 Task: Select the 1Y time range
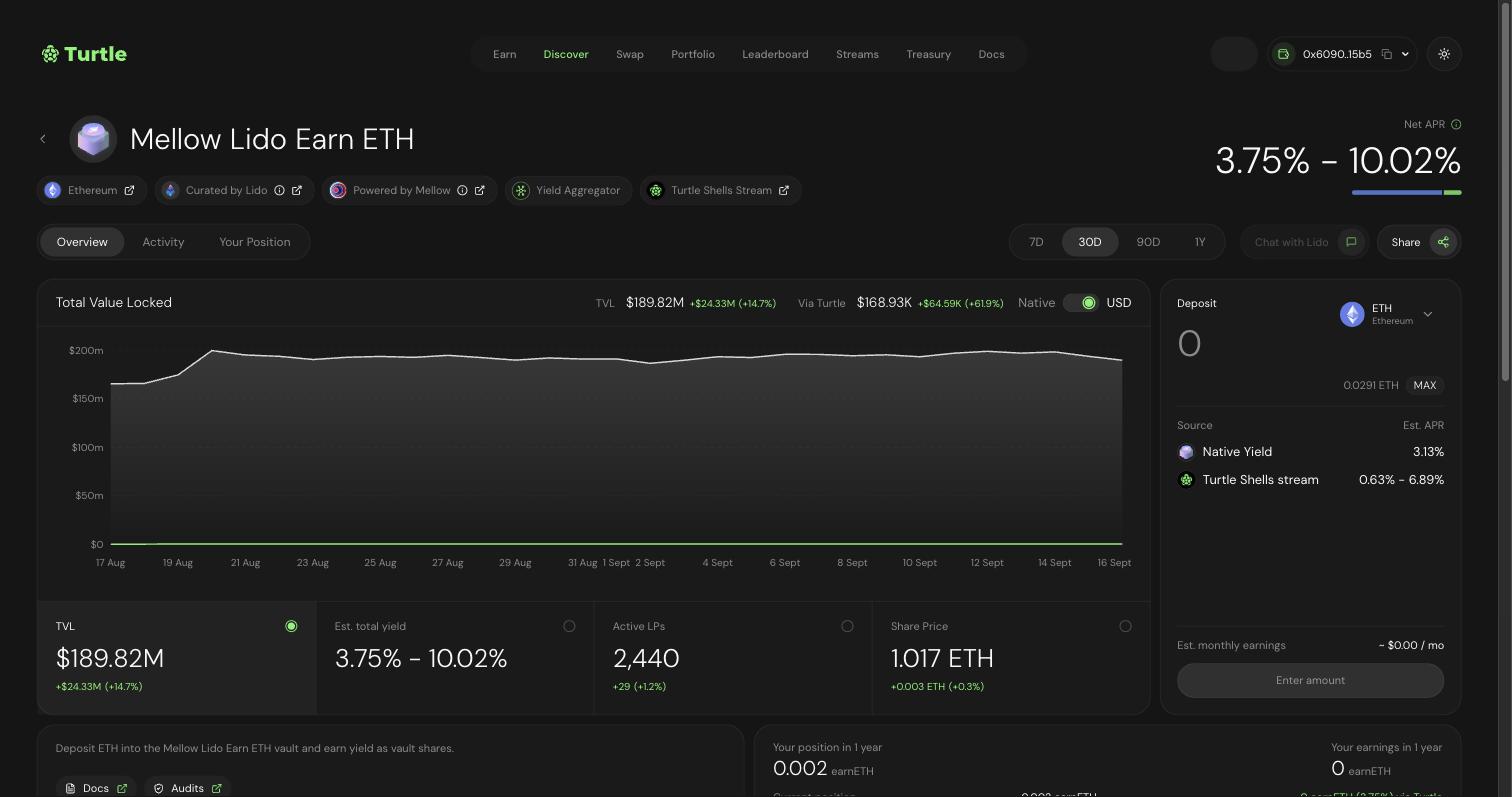(x=1200, y=242)
